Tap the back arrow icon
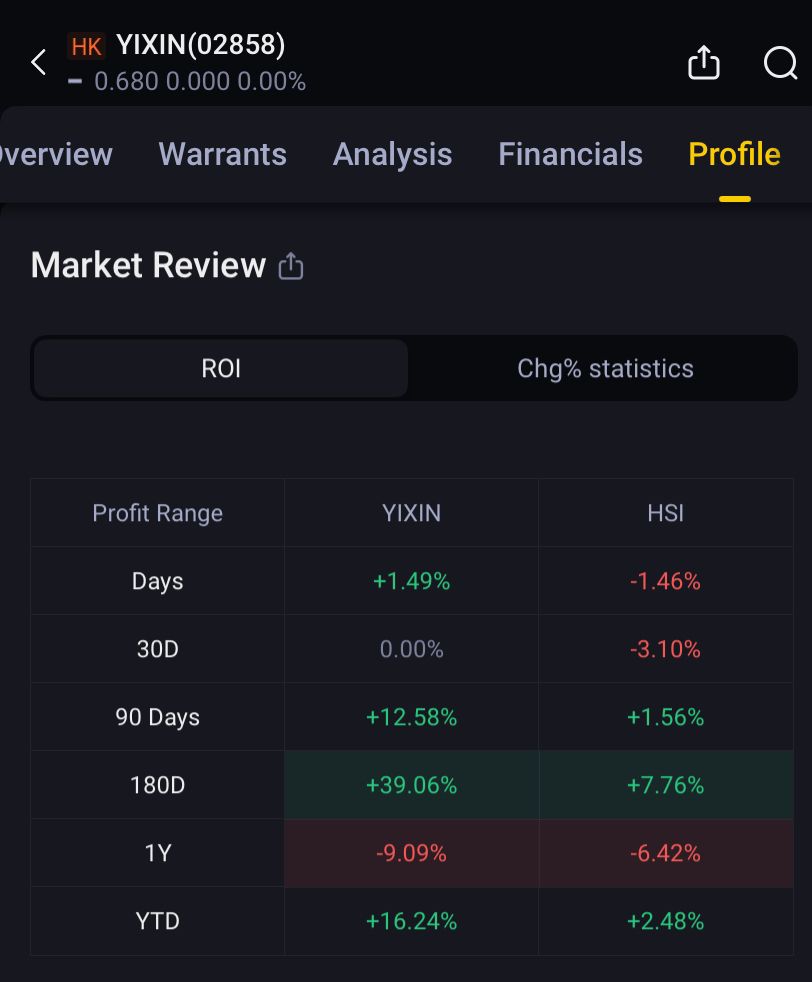Screen dimensions: 812x982 click(x=39, y=62)
